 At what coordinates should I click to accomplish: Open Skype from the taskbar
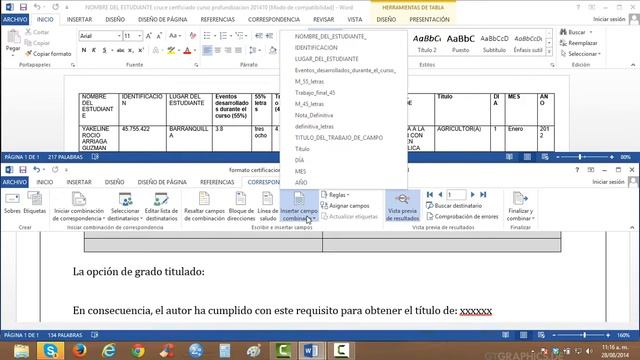point(51,351)
